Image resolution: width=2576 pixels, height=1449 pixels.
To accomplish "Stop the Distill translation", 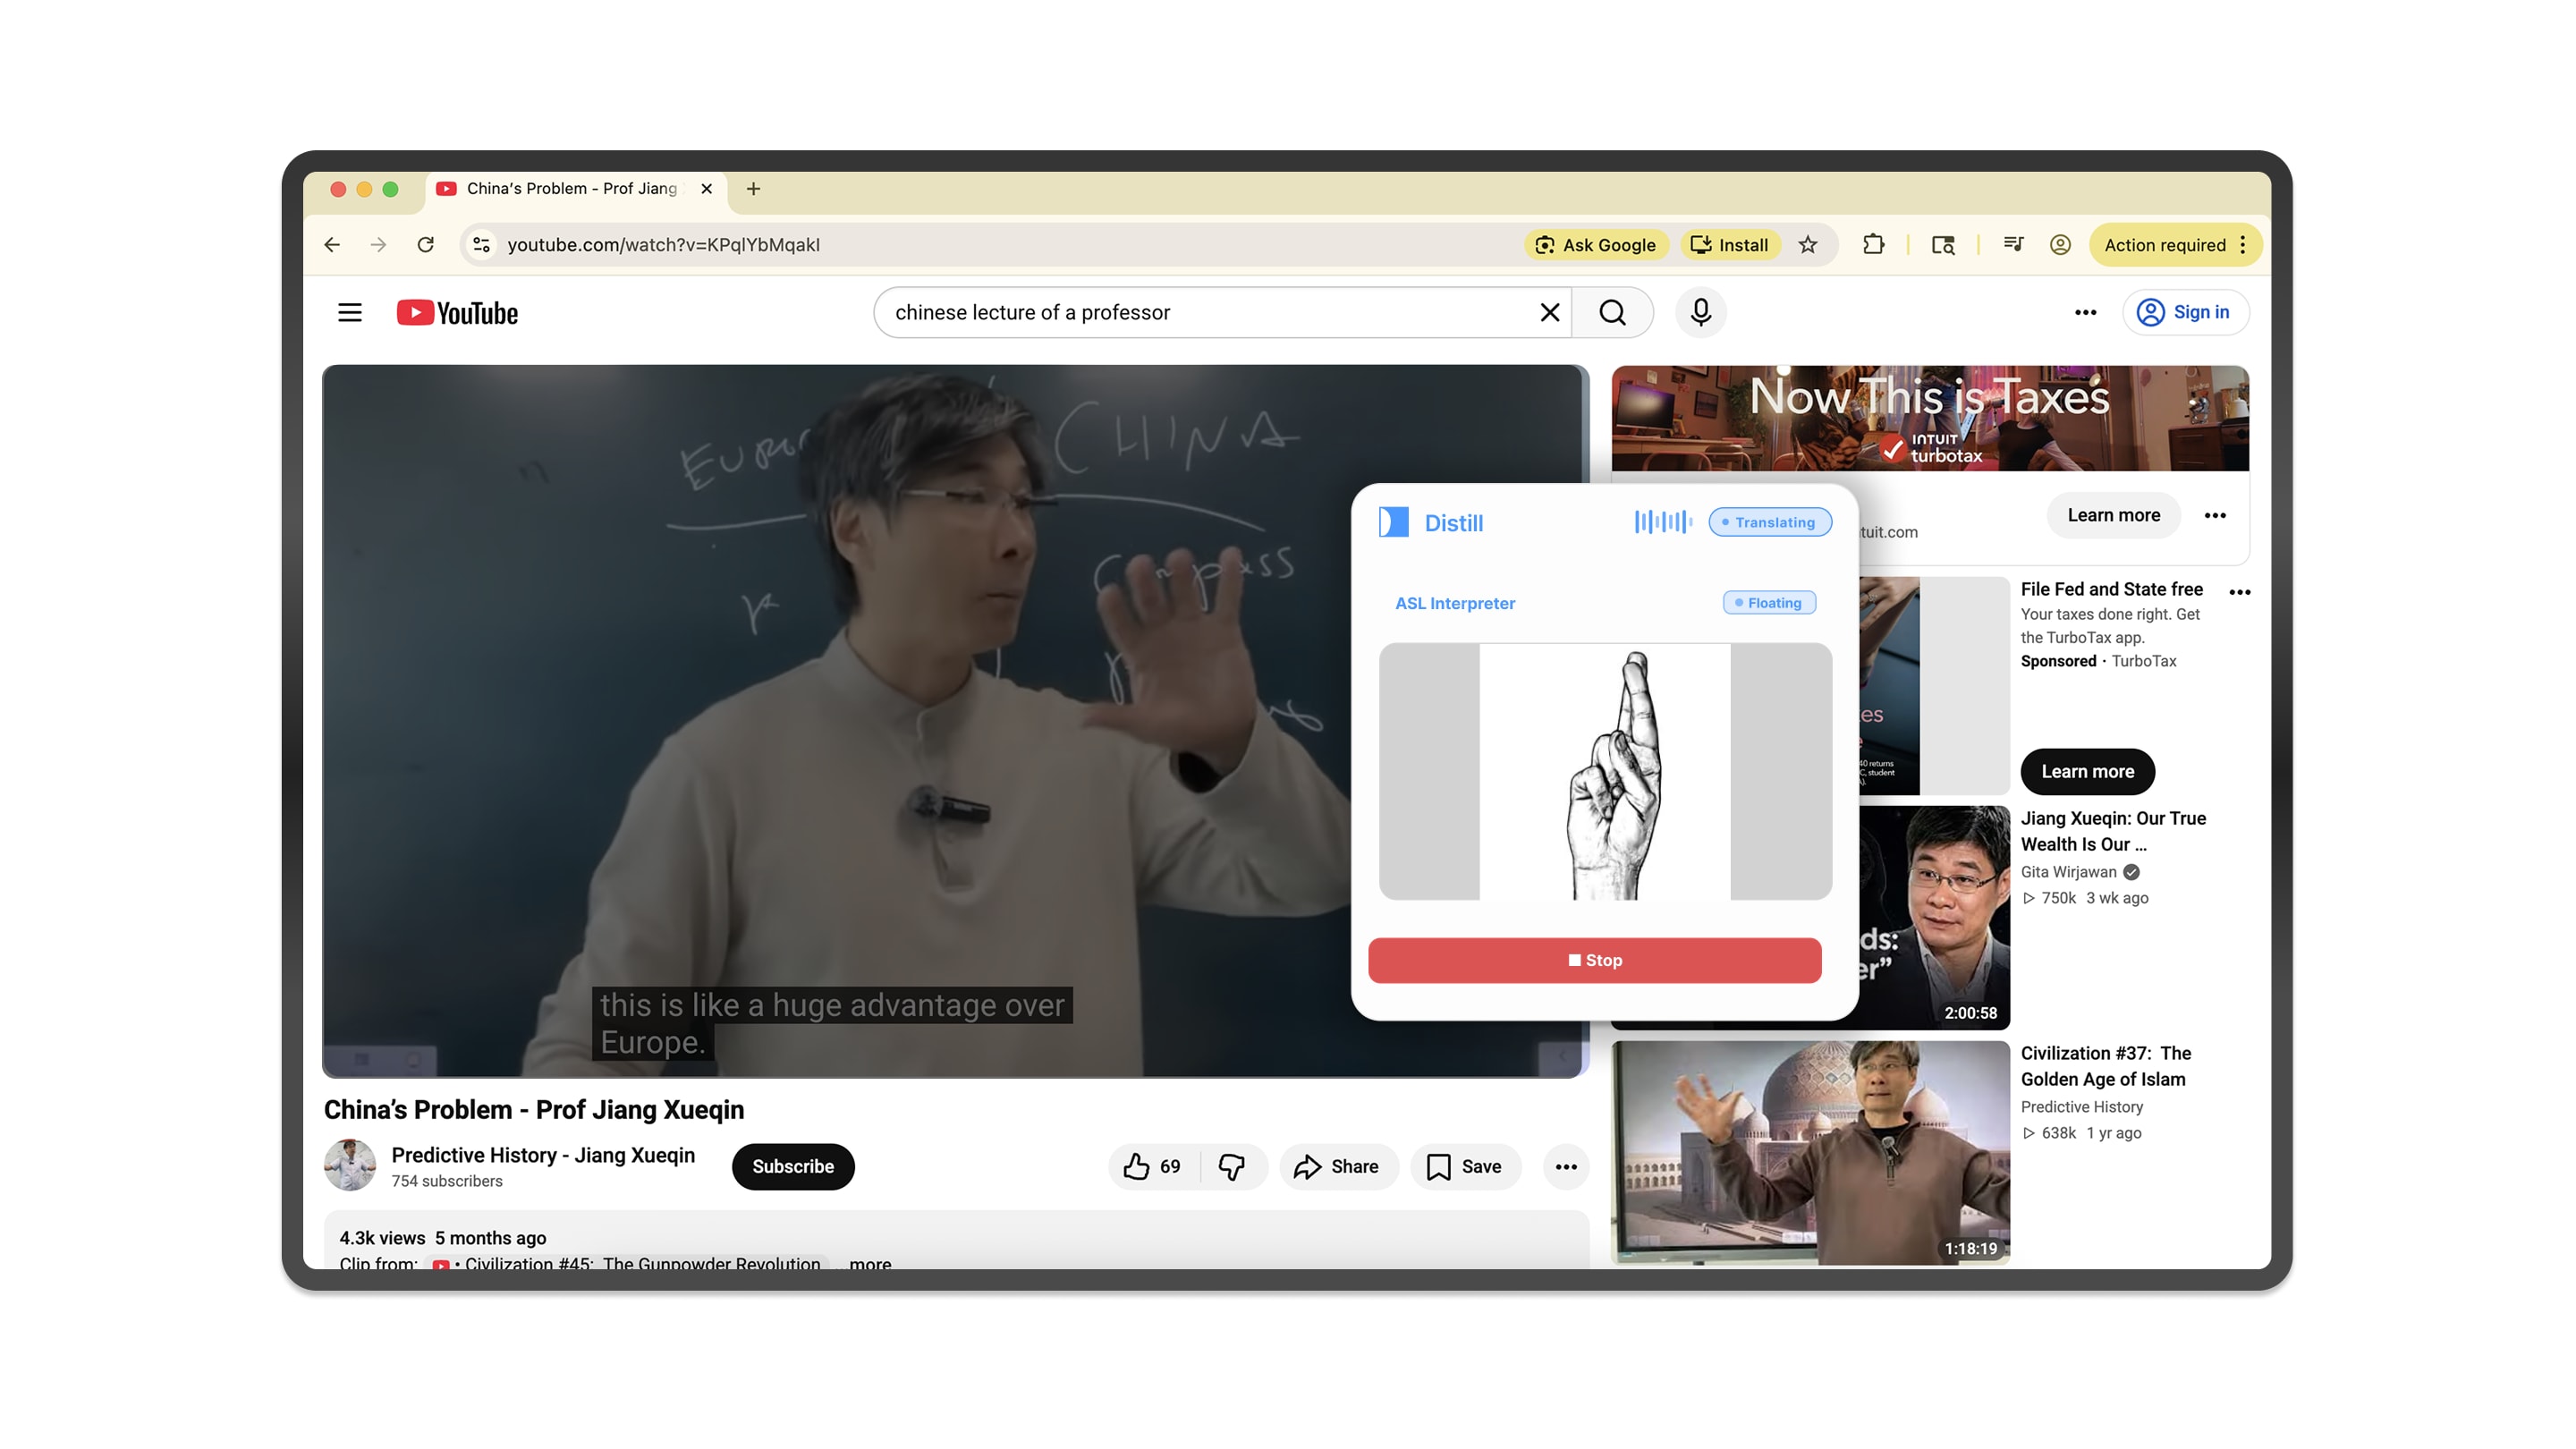I will click(x=1594, y=960).
